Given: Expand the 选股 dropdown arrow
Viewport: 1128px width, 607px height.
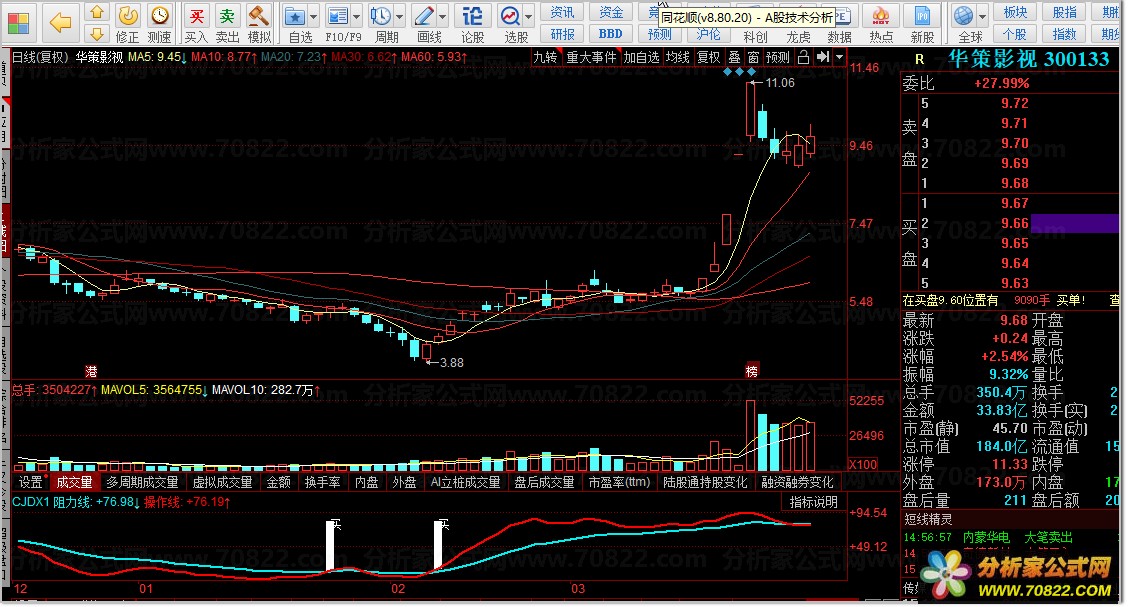Looking at the screenshot, I should click(x=529, y=16).
